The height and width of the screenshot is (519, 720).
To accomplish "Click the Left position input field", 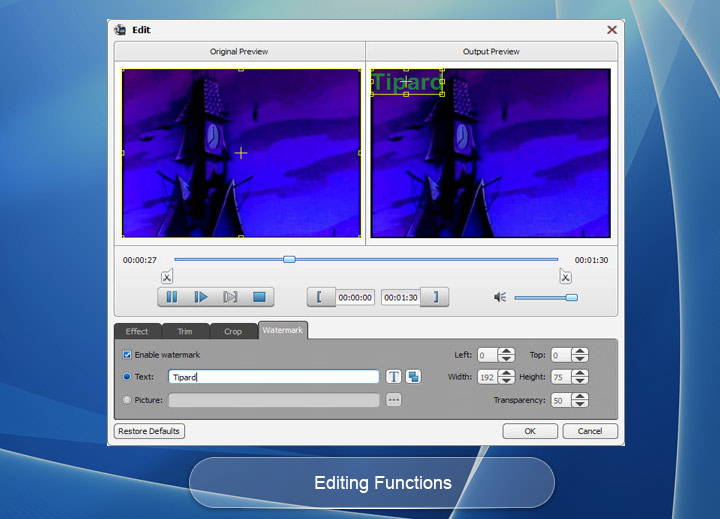I will pos(488,355).
